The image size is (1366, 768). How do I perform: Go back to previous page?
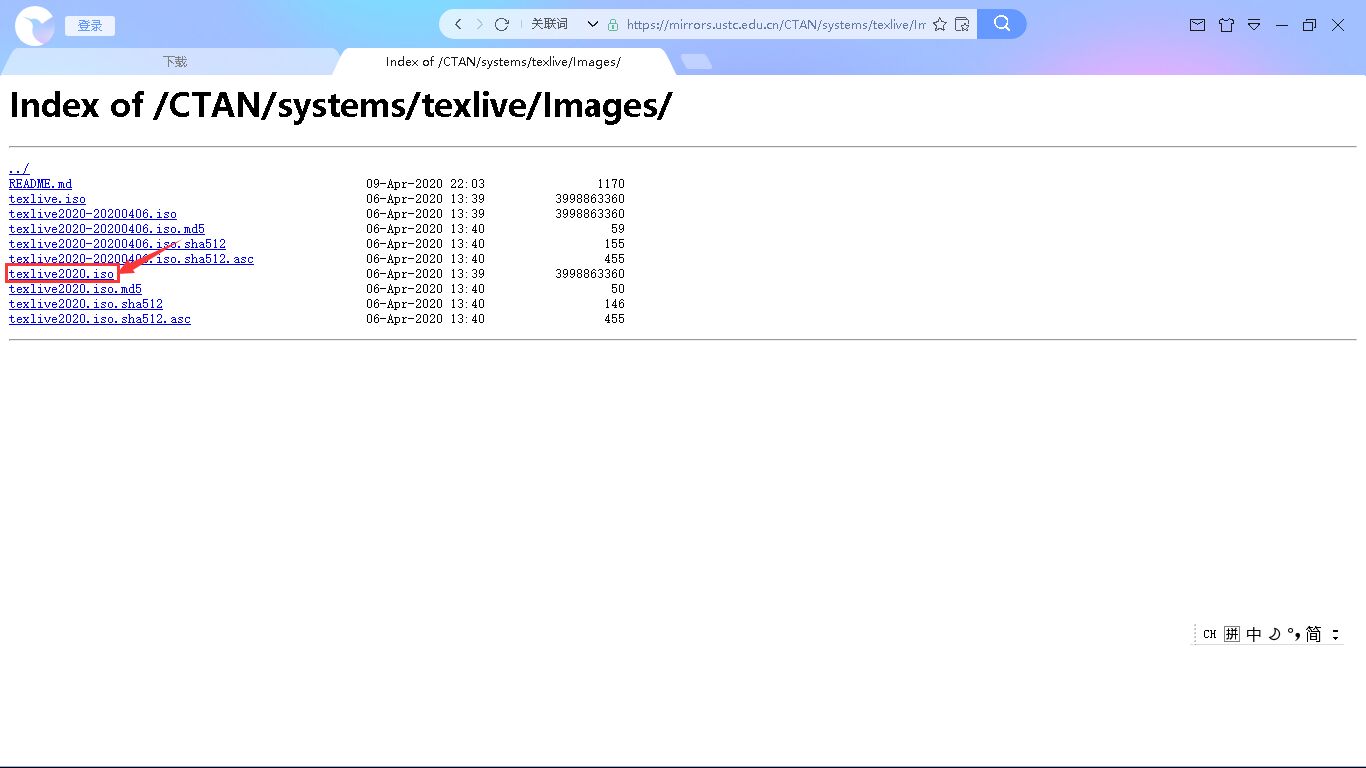click(458, 24)
